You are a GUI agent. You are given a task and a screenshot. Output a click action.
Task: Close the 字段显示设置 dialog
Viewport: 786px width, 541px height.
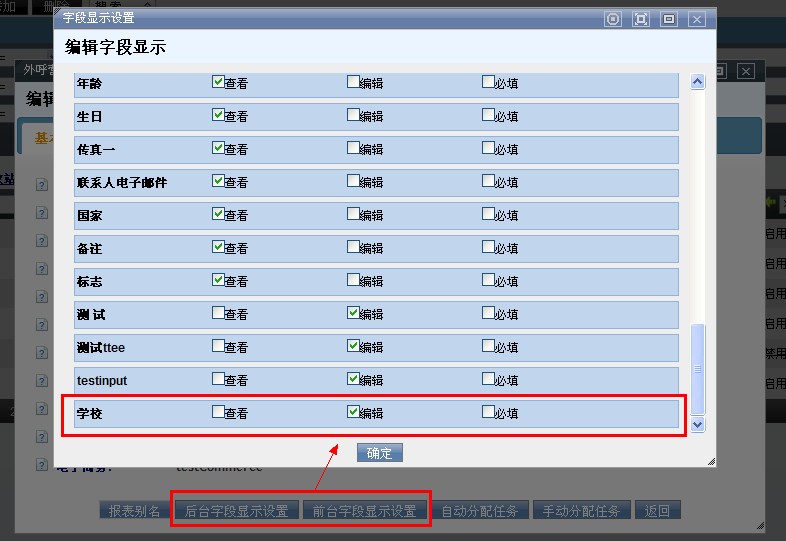(697, 19)
